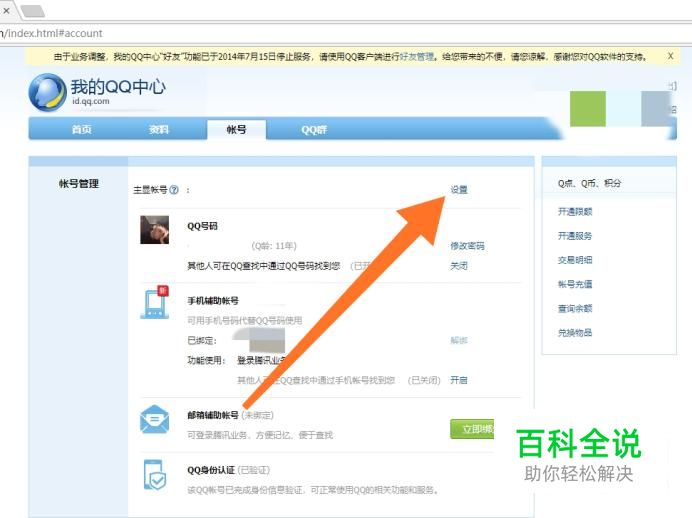This screenshot has height=518, width=692.
Task: Open 交易明细 in the sidebar
Action: pyautogui.click(x=575, y=260)
